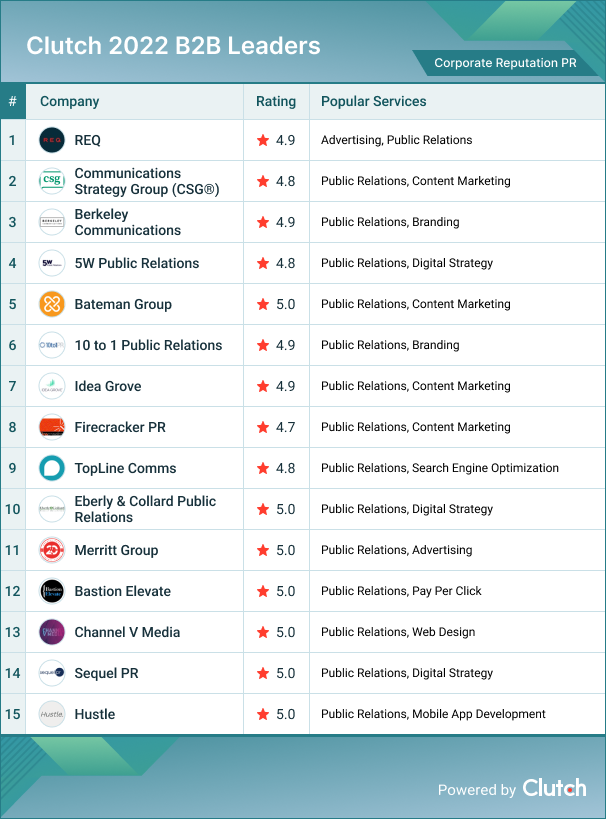Open Eberly & Collard Public Relations link
This screenshot has height=819, width=606.
(x=144, y=509)
